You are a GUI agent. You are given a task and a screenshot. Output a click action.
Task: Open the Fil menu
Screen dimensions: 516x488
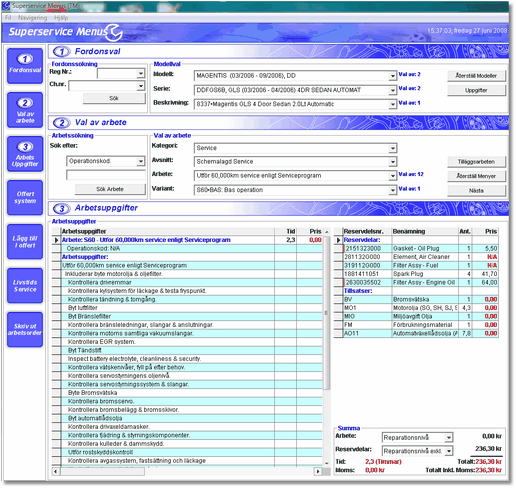click(x=8, y=18)
